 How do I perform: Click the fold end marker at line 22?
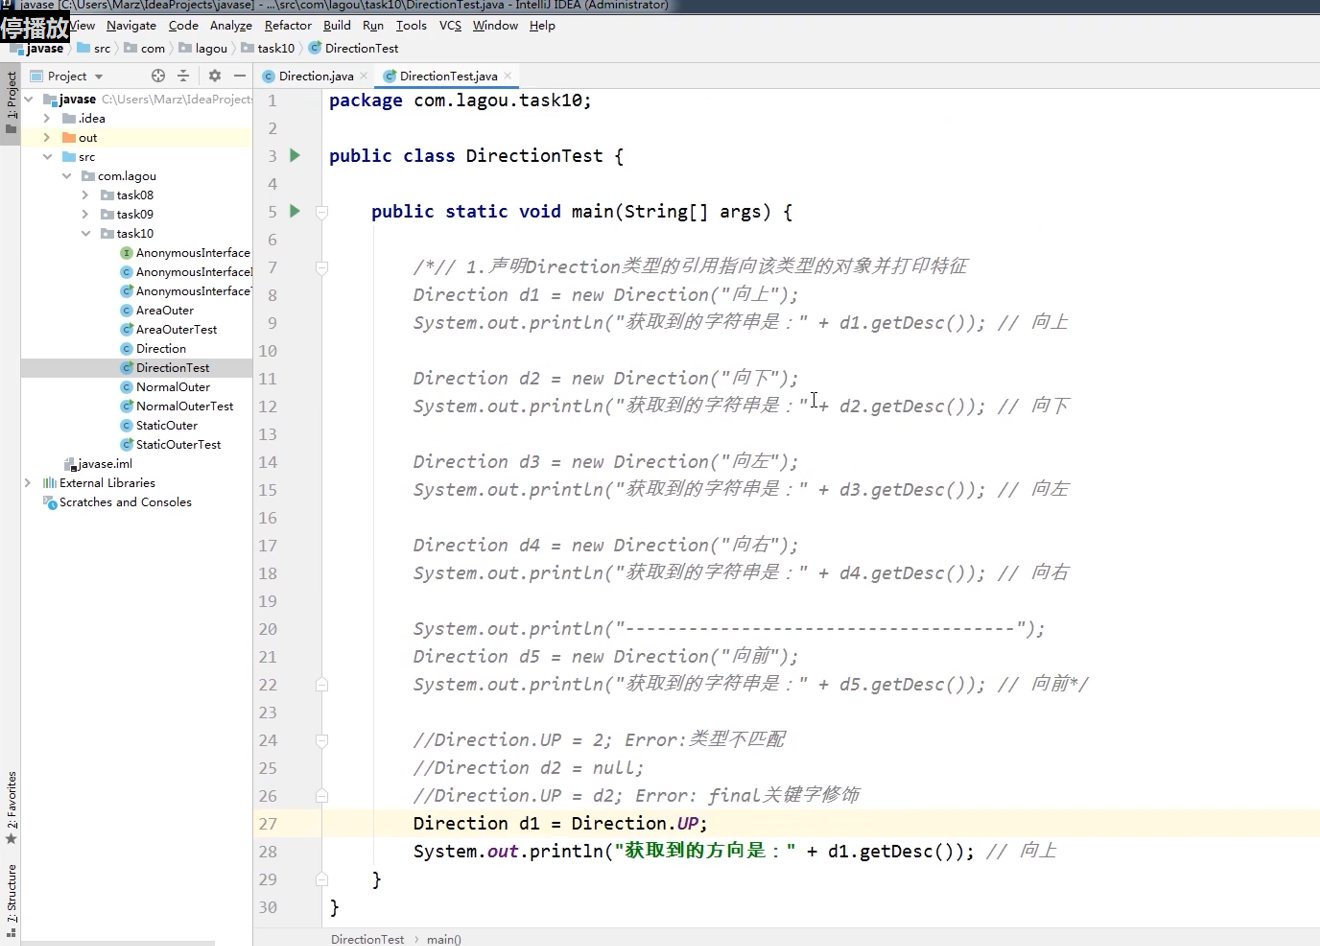tap(322, 685)
